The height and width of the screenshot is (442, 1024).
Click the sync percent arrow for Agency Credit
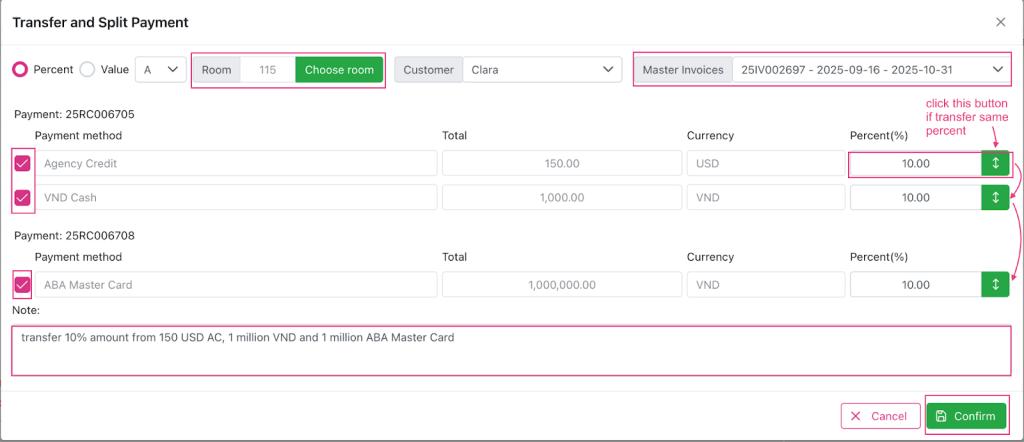click(995, 163)
